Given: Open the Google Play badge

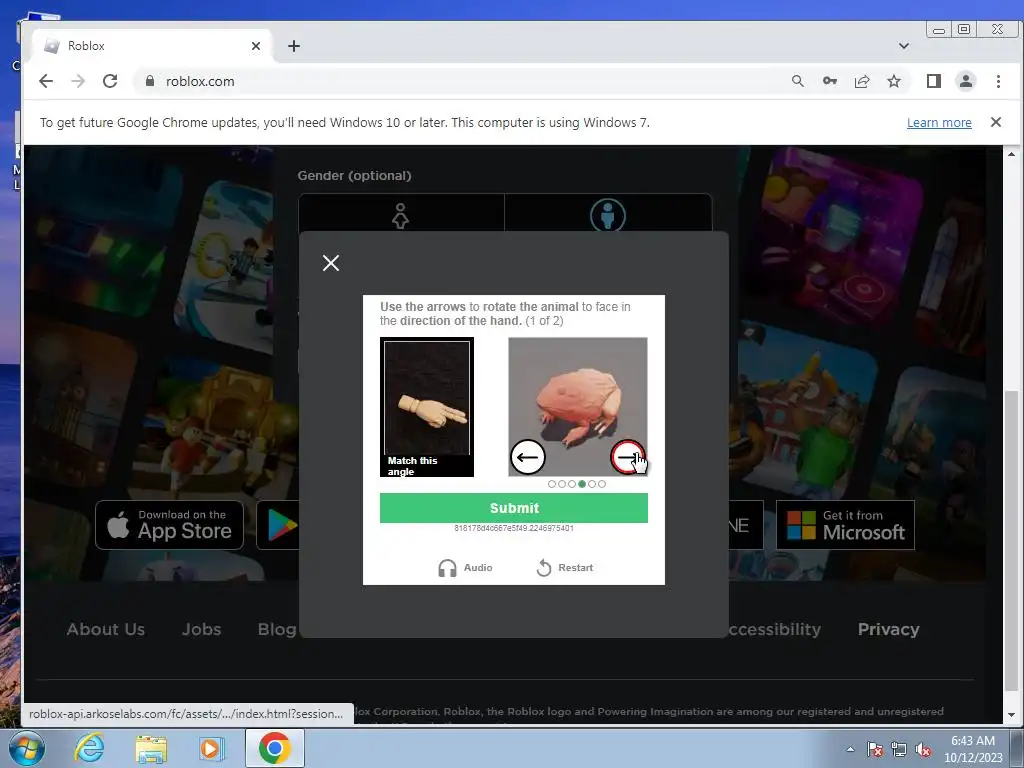Looking at the screenshot, I should [x=279, y=525].
